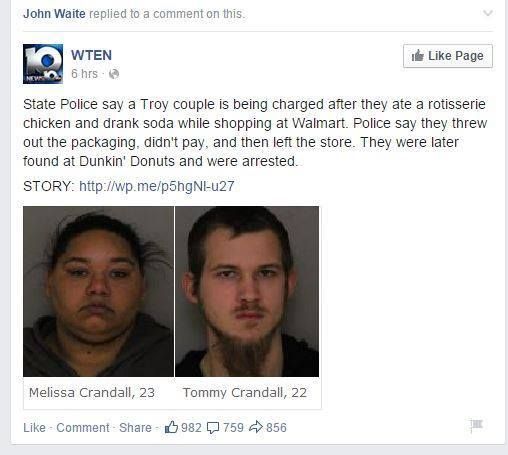Image resolution: width=508 pixels, height=455 pixels.
Task: Open the post options chevron dropdown
Action: [x=488, y=13]
